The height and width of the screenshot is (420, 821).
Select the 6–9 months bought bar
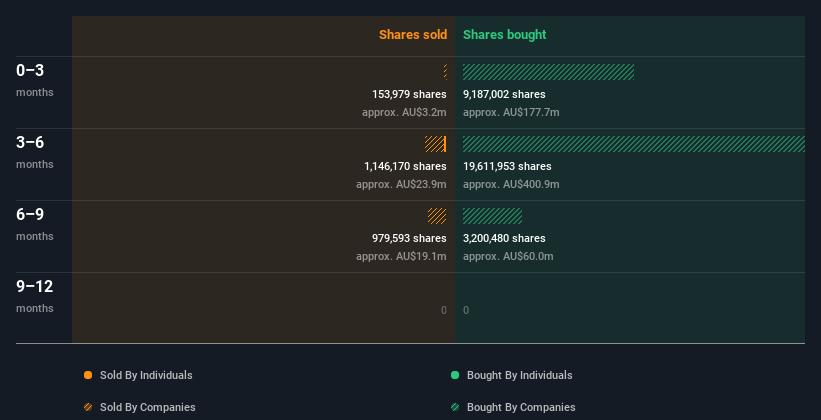point(492,216)
